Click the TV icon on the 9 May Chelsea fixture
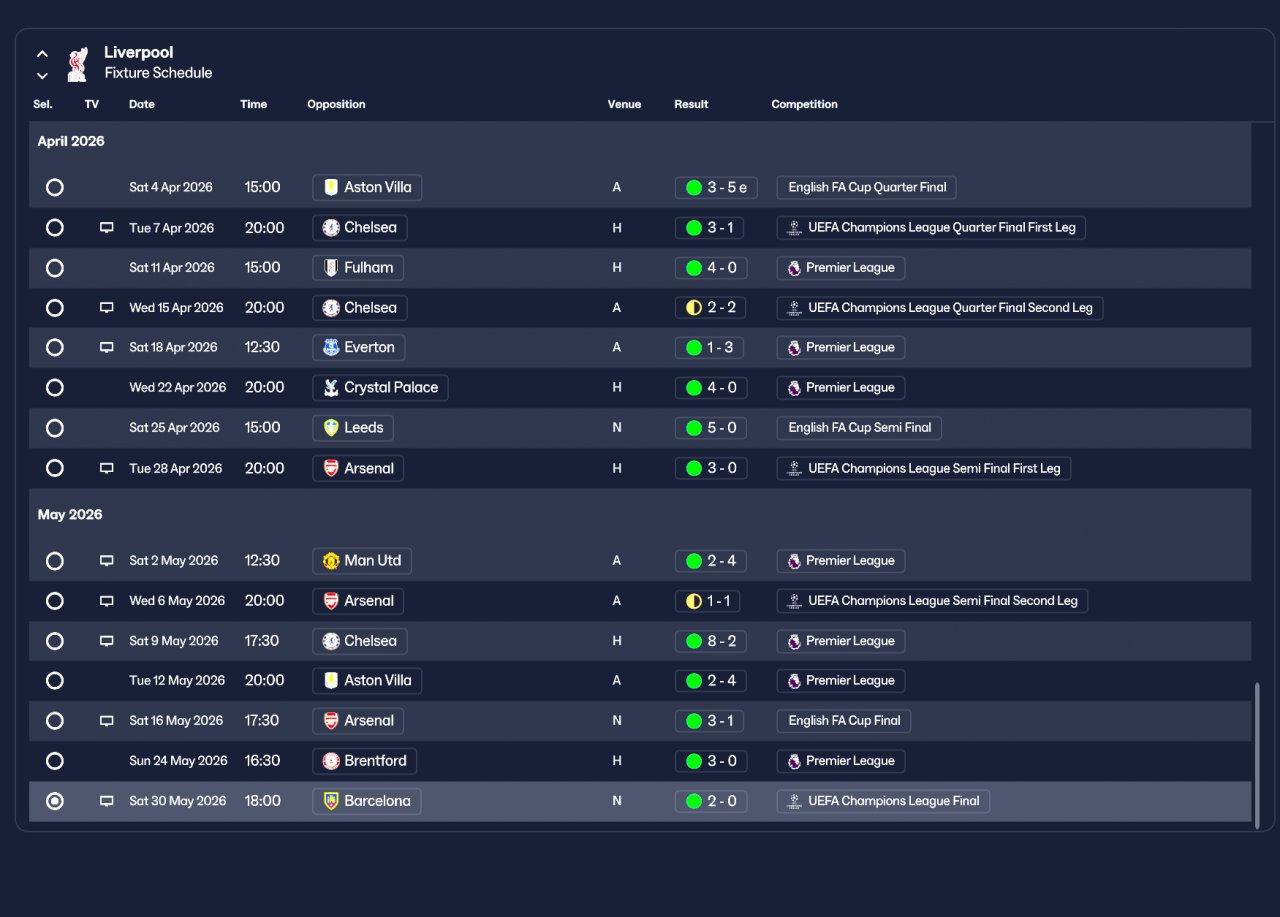Image resolution: width=1280 pixels, height=917 pixels. click(106, 641)
